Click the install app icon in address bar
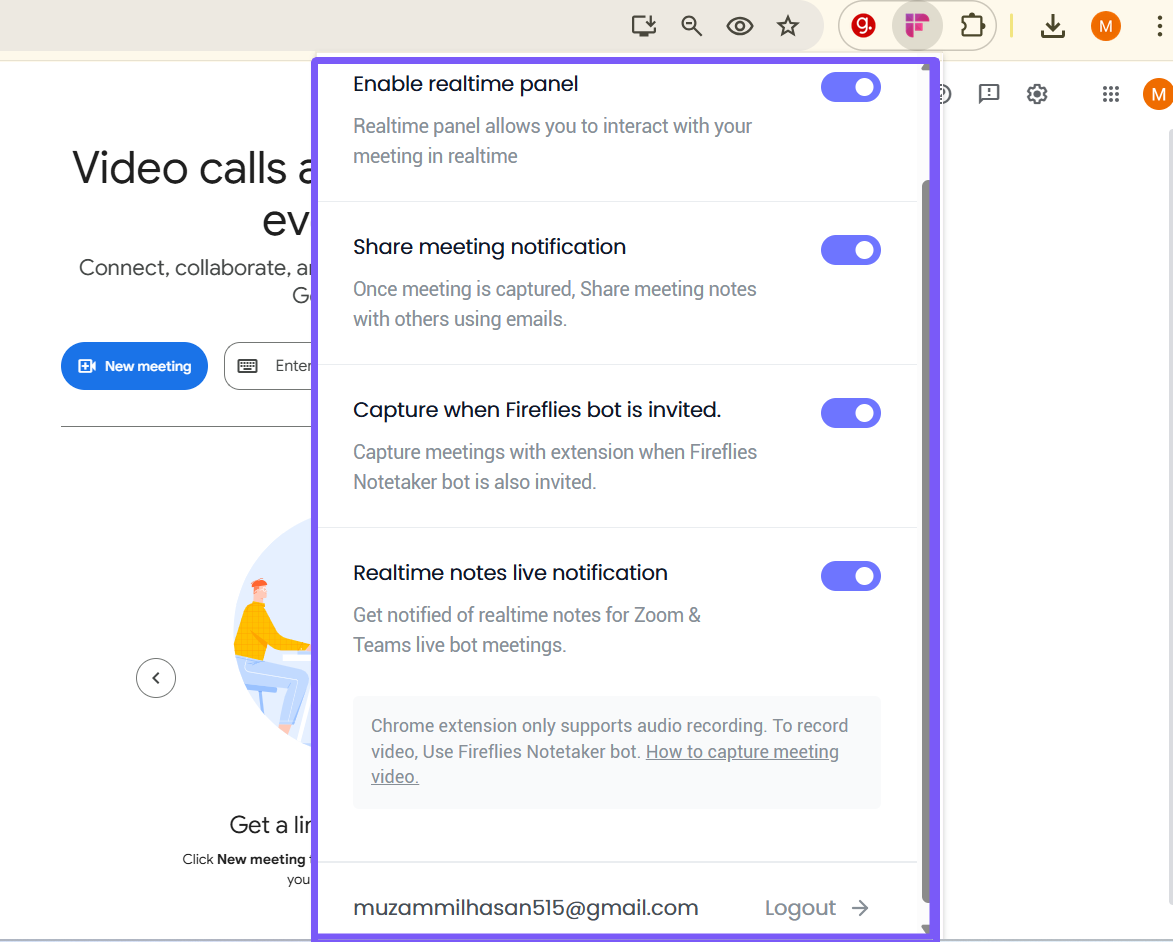 [x=644, y=26]
